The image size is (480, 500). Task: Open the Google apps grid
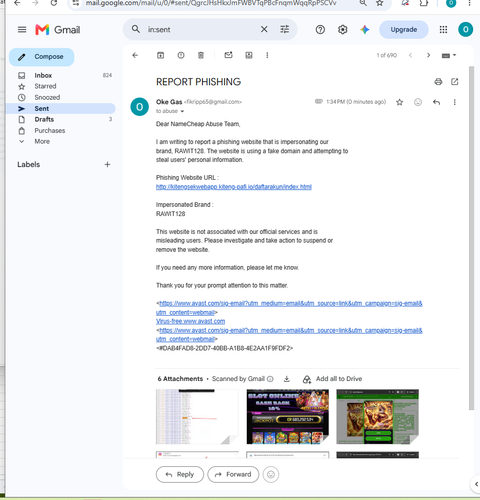tap(443, 30)
